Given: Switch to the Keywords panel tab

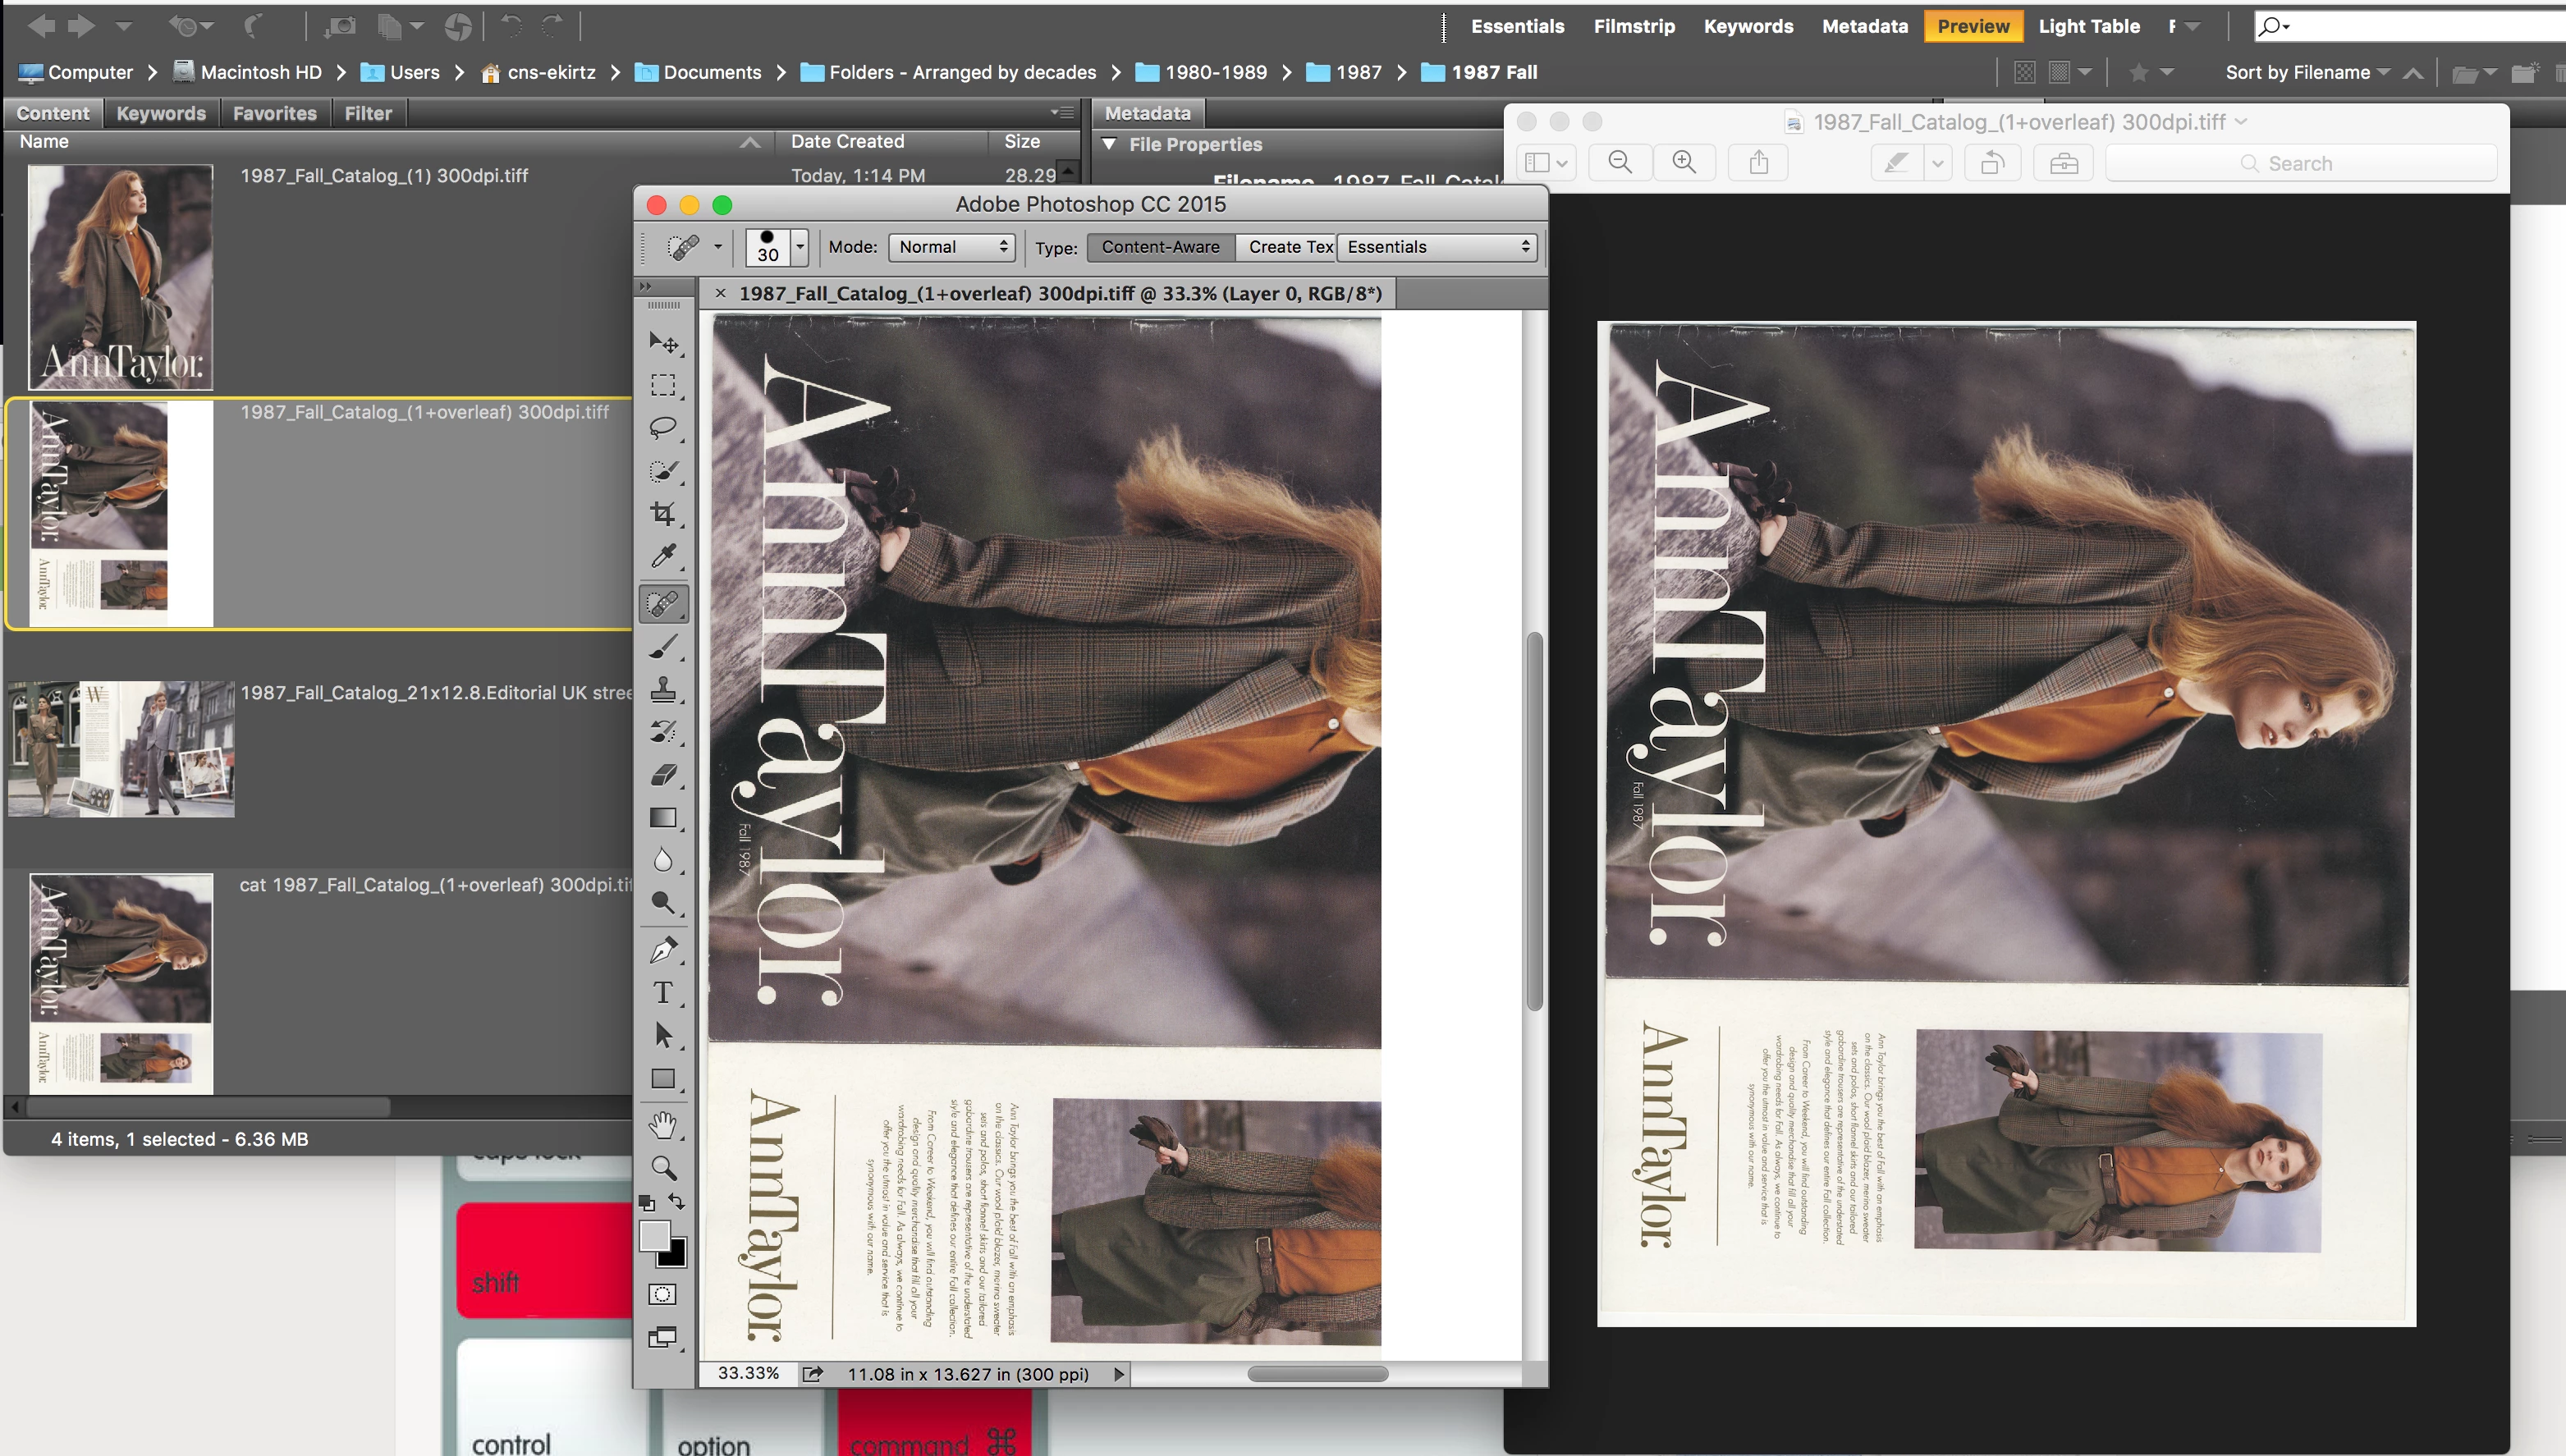Looking at the screenshot, I should [161, 113].
